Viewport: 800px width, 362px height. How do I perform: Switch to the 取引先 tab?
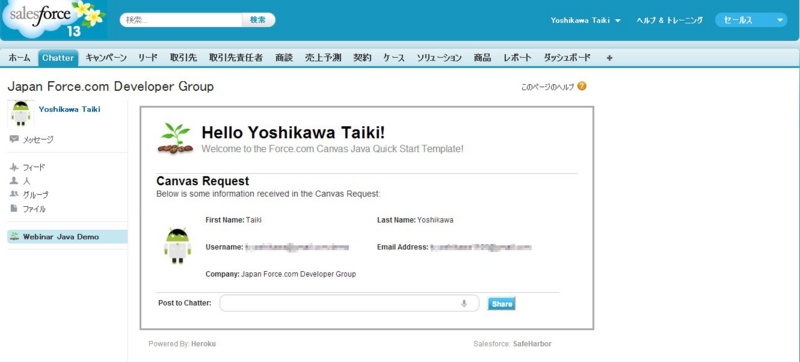[183, 58]
